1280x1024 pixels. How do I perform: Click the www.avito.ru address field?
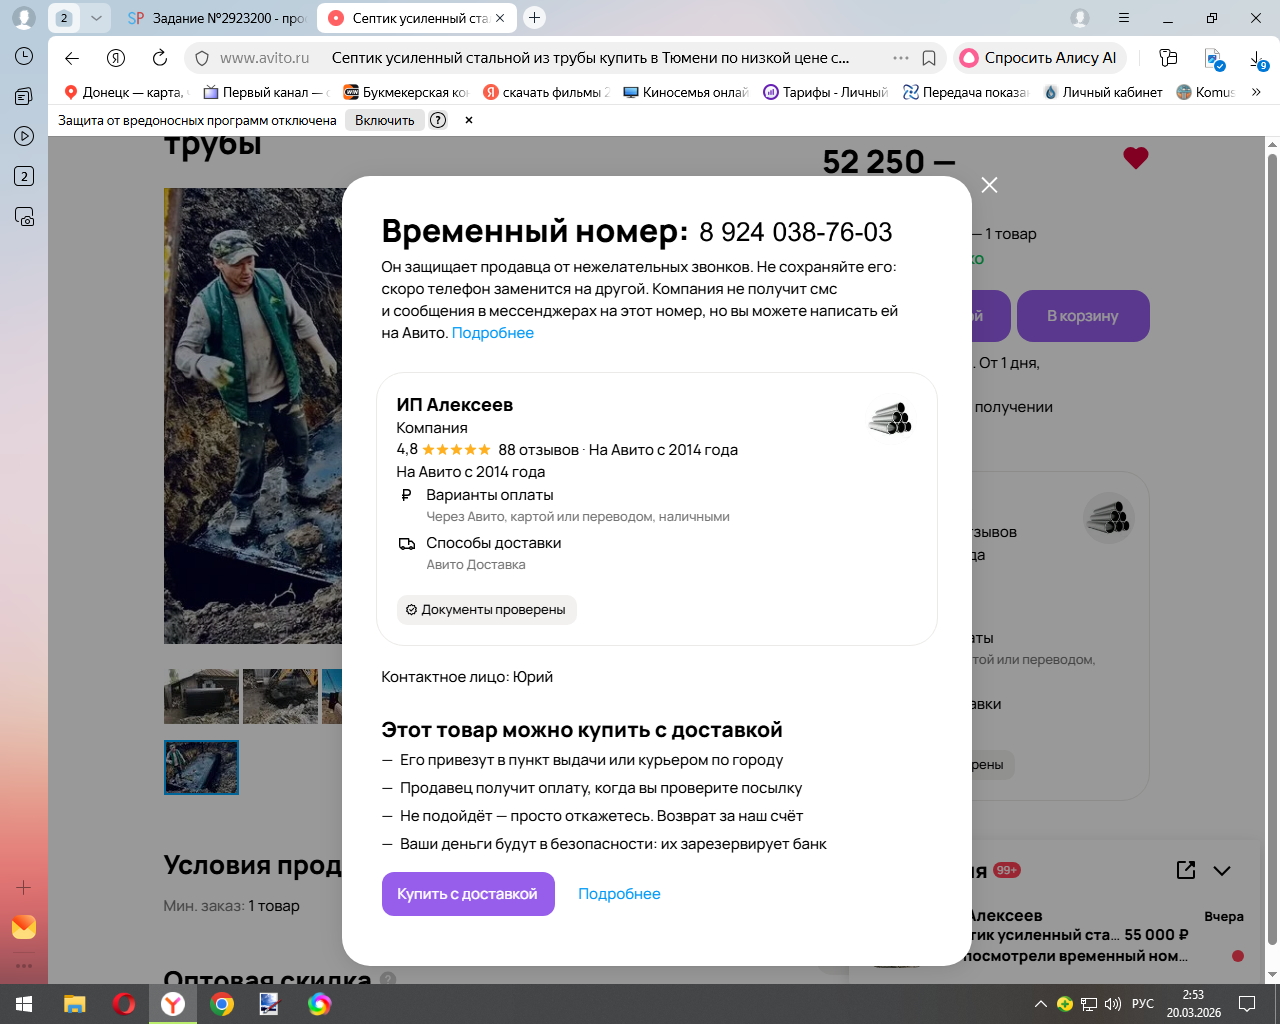[265, 58]
